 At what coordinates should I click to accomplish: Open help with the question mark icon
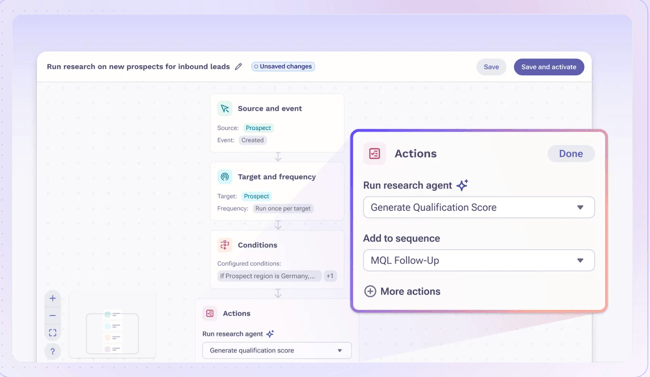click(53, 351)
